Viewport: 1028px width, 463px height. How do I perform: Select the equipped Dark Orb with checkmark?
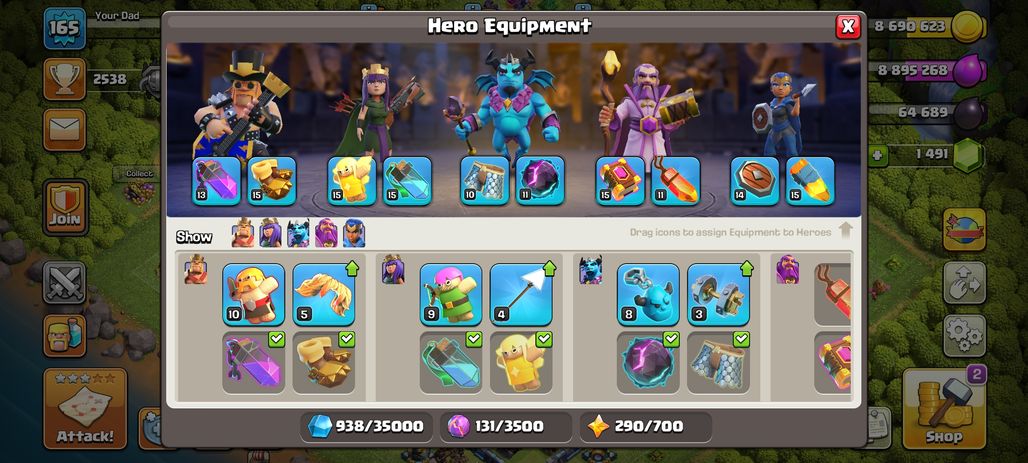point(648,363)
